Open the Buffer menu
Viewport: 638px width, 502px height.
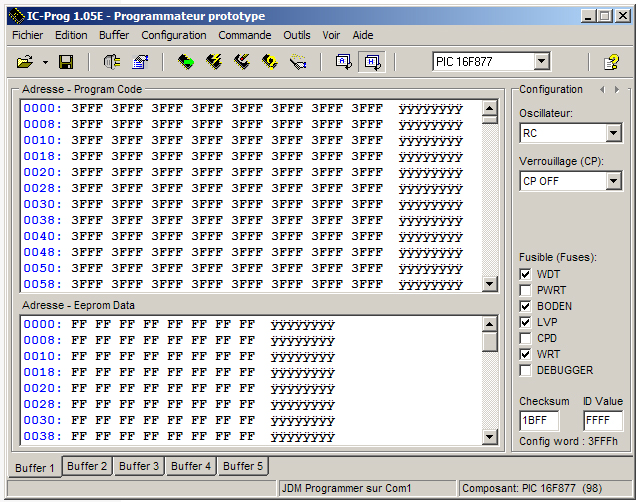114,35
